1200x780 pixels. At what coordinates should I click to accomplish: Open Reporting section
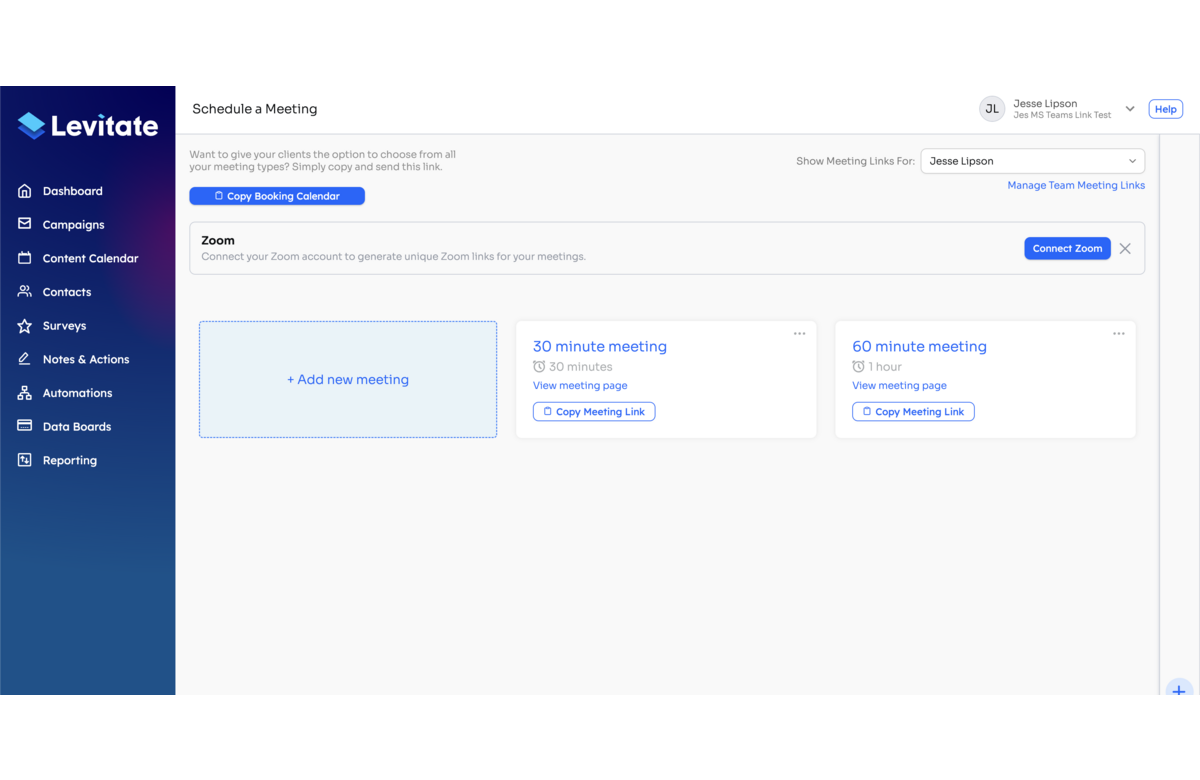pos(70,460)
